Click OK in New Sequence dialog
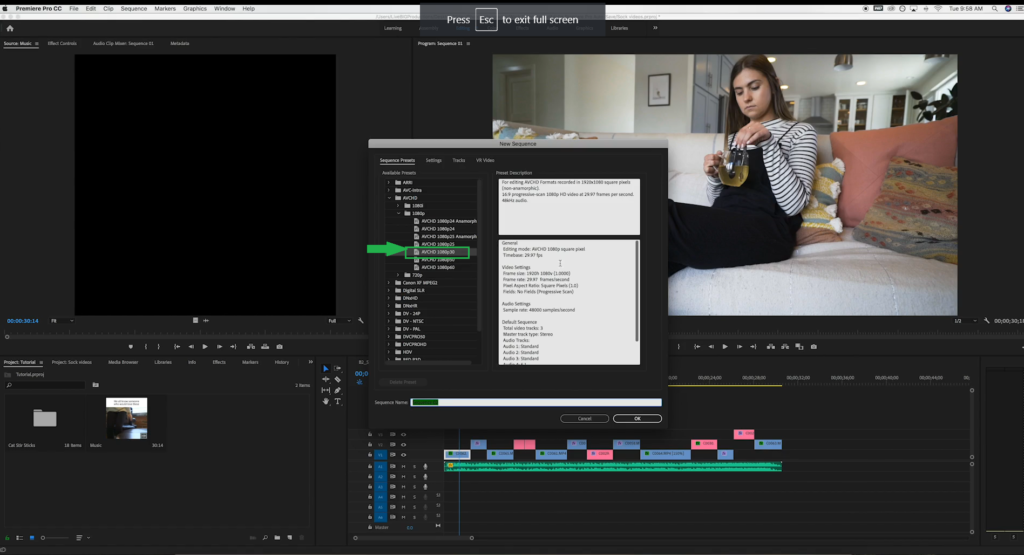This screenshot has height=555, width=1024. [x=637, y=419]
